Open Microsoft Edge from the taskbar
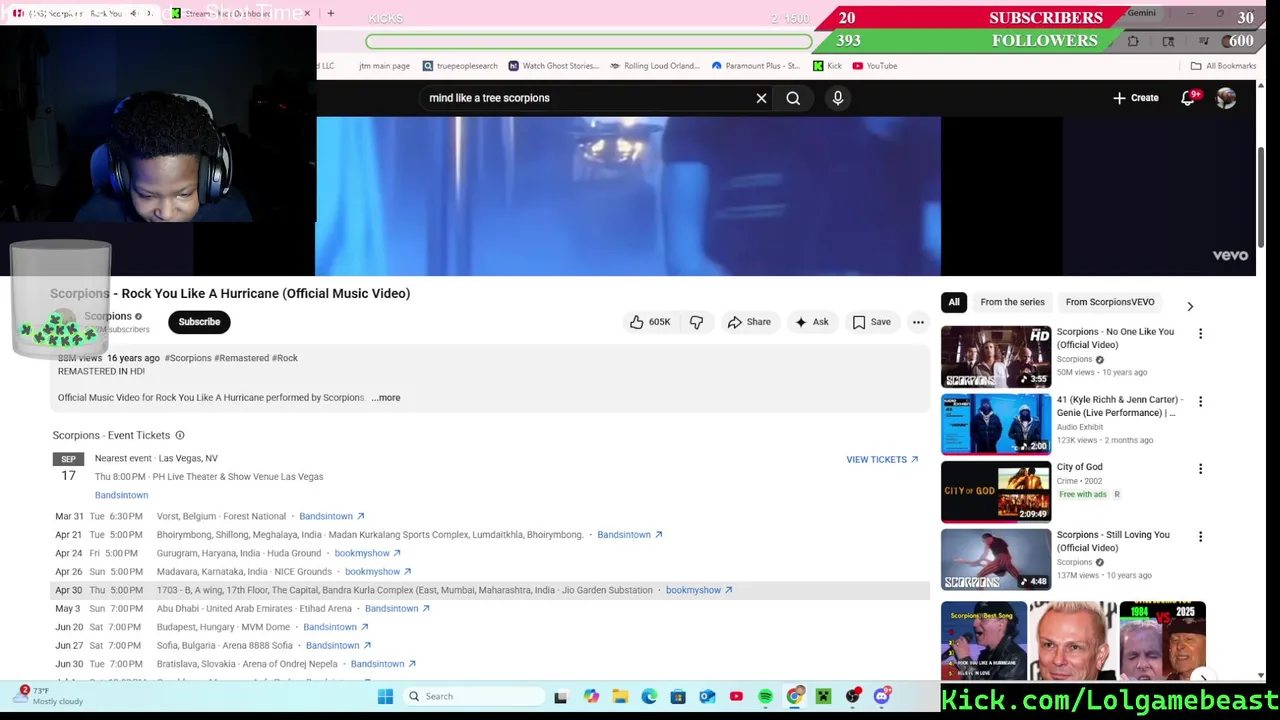The width and height of the screenshot is (1280, 720). click(649, 696)
